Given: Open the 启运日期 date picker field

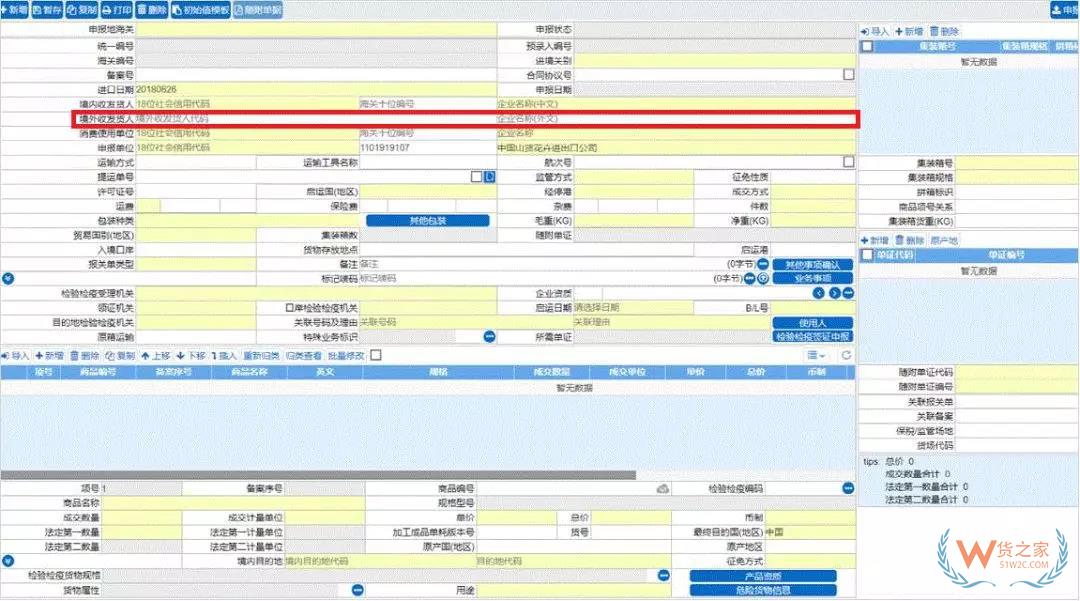Looking at the screenshot, I should [634, 308].
